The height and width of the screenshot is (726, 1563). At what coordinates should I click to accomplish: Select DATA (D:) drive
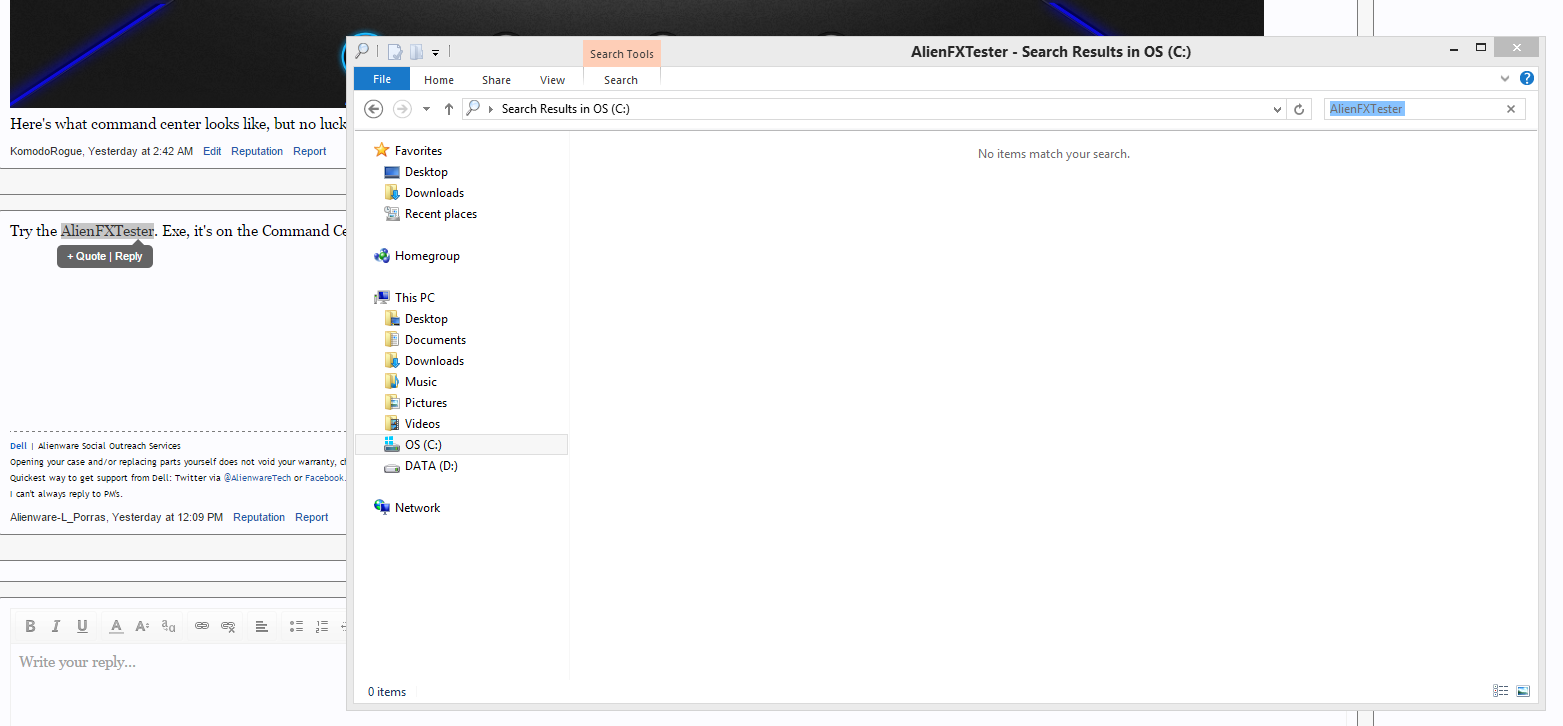[431, 466]
